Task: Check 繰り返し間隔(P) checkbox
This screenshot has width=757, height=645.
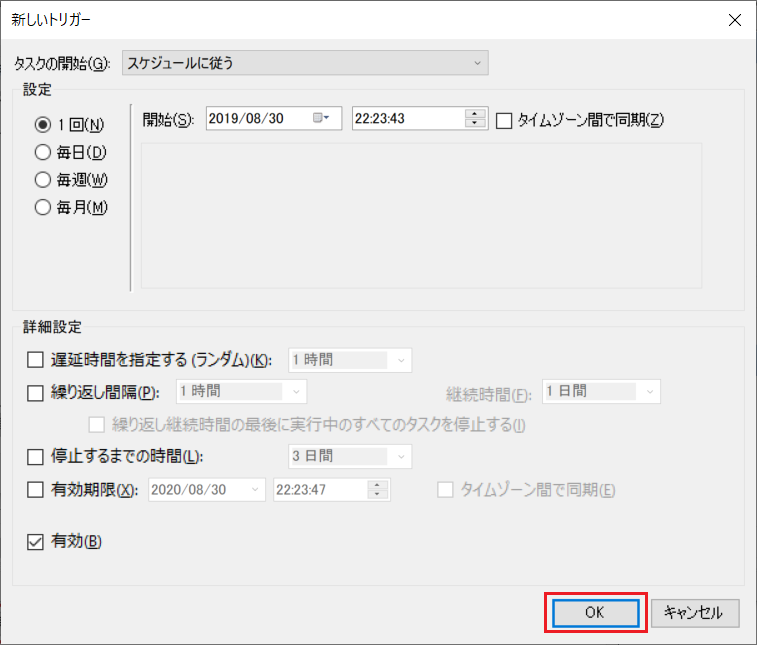Action: point(35,393)
